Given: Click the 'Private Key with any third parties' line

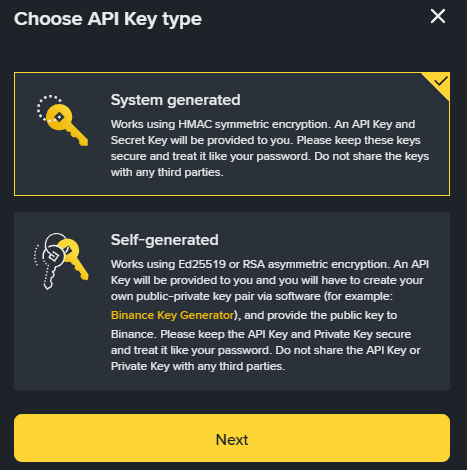Looking at the screenshot, I should 198,366.
